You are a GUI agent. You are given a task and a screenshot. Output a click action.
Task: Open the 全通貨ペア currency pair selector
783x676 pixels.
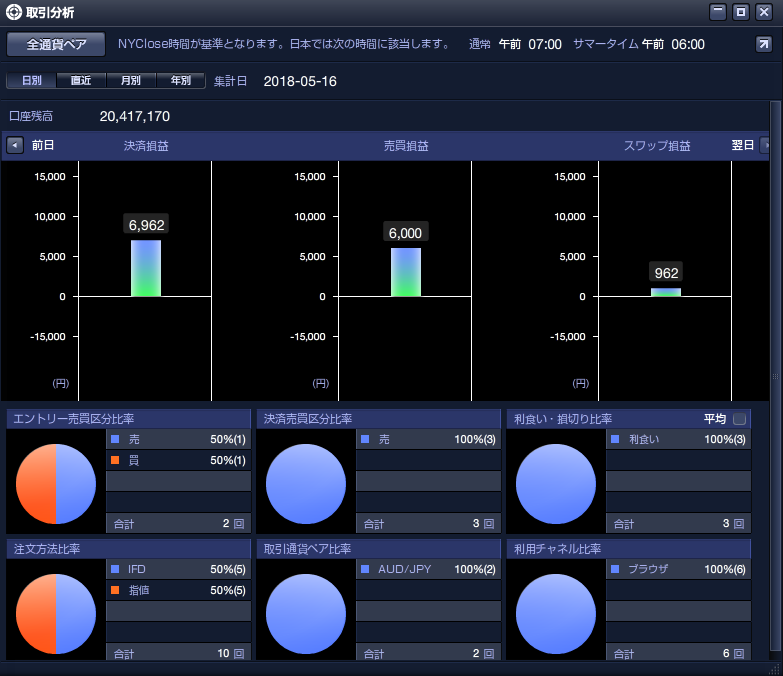56,44
